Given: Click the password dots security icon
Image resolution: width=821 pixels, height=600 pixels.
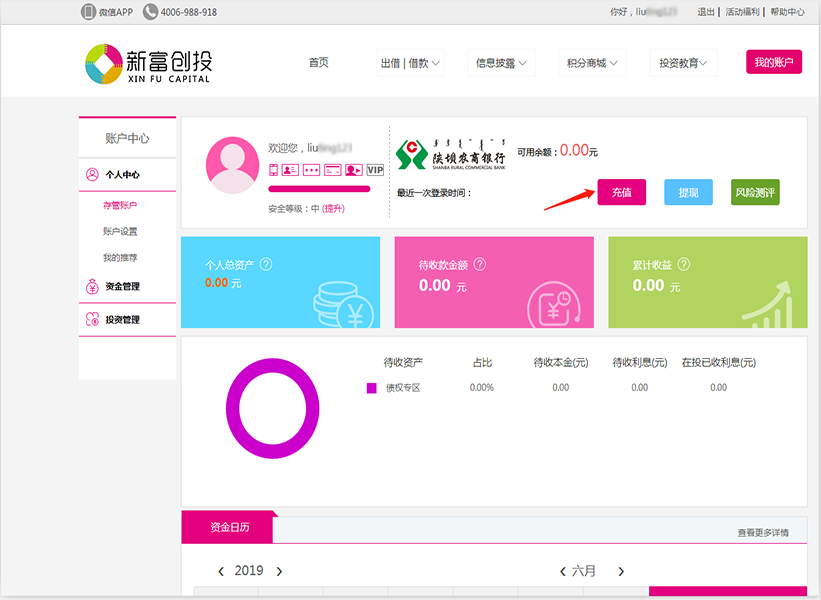Looking at the screenshot, I should point(311,170).
